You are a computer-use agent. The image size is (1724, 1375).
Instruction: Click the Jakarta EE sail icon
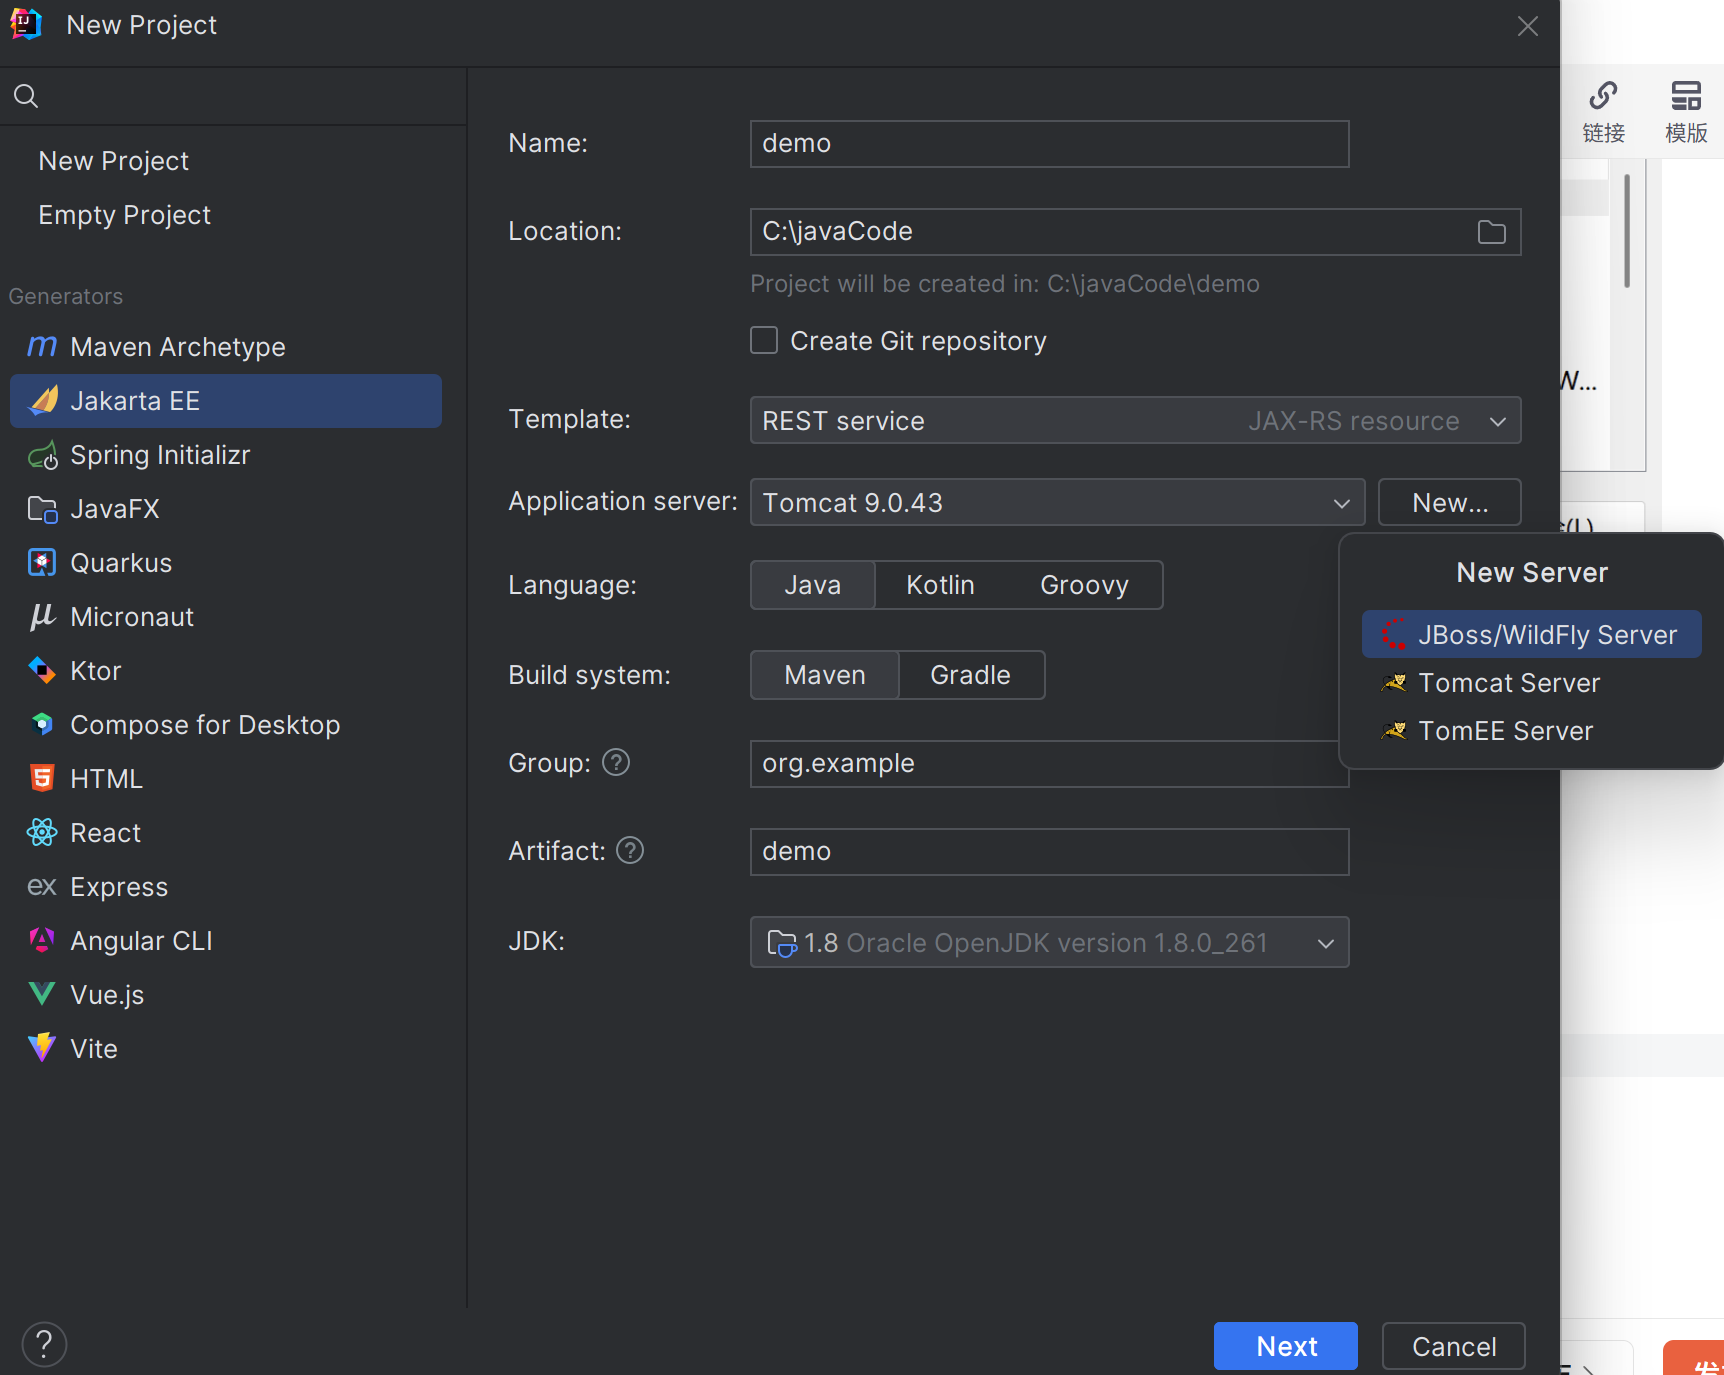(x=43, y=401)
